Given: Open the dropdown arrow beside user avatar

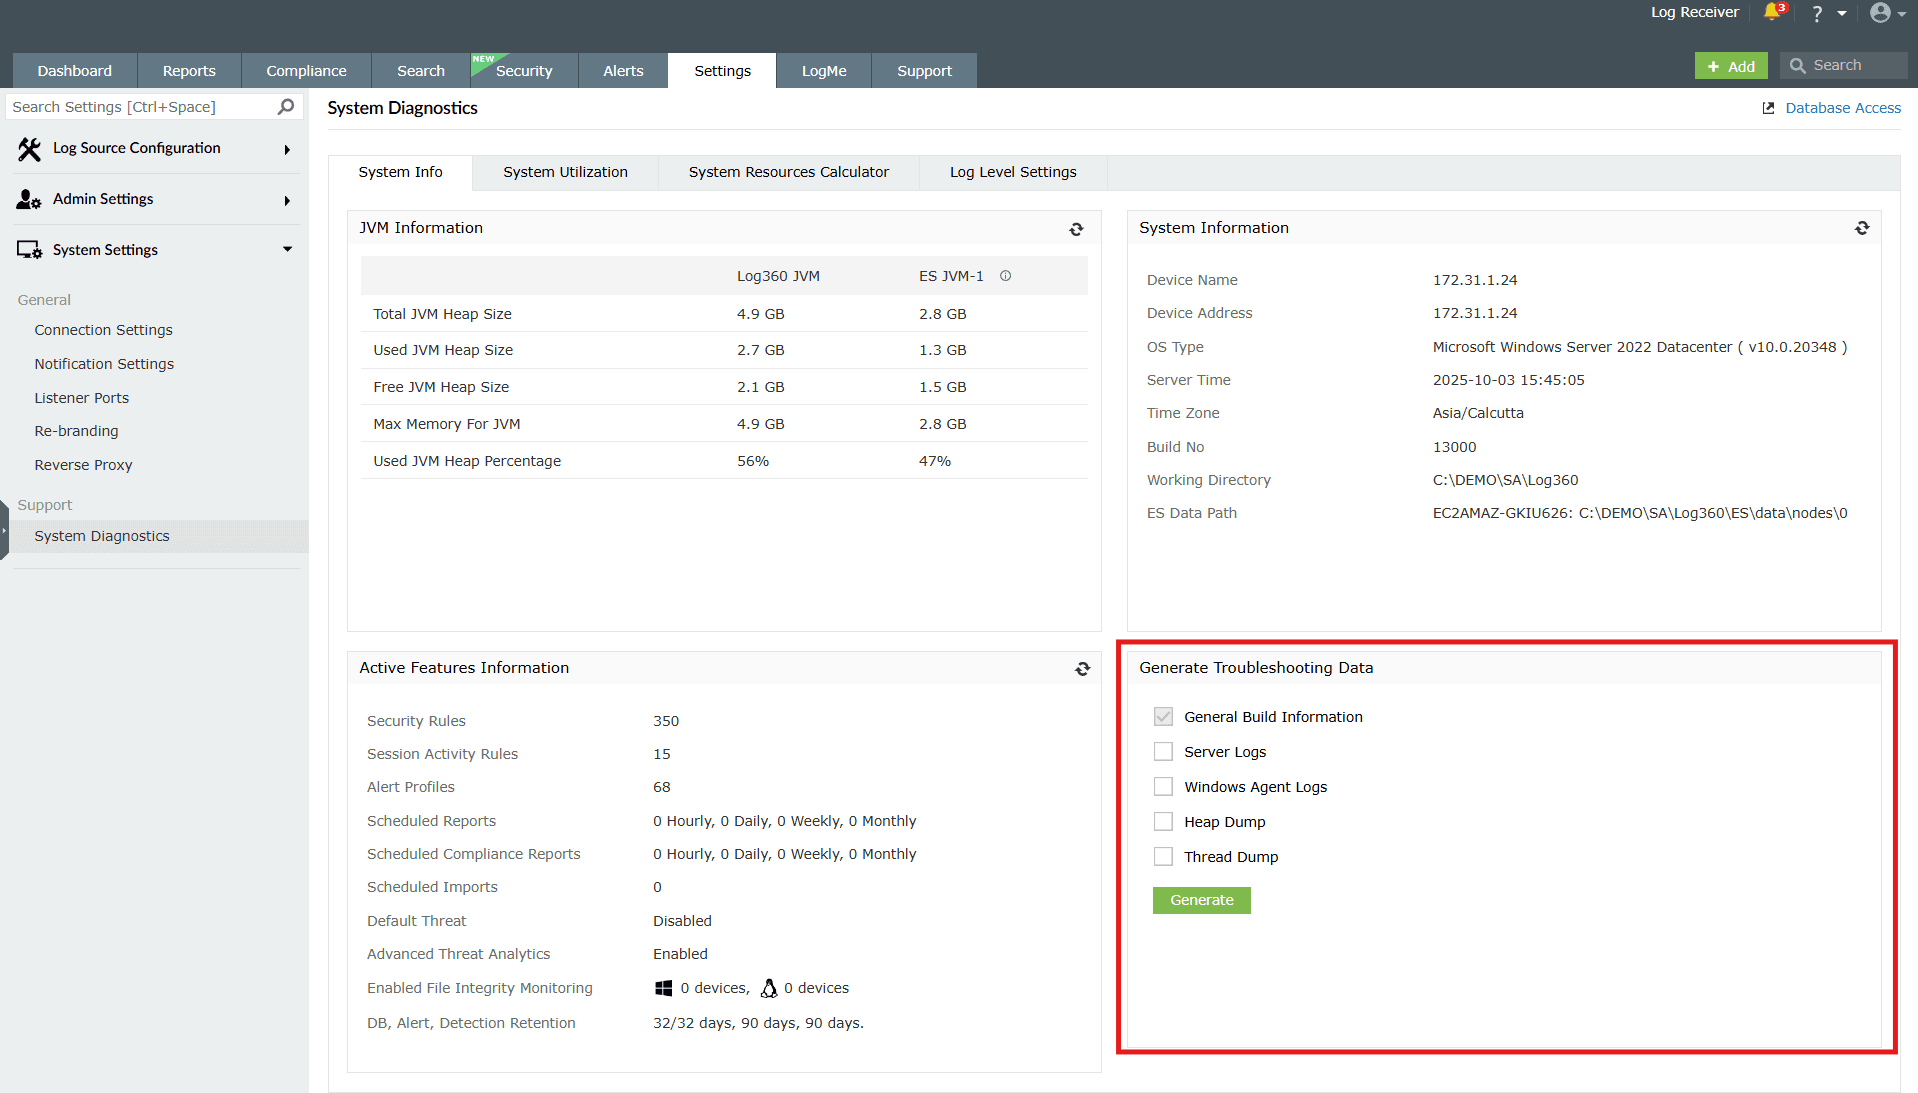Looking at the screenshot, I should (1902, 14).
